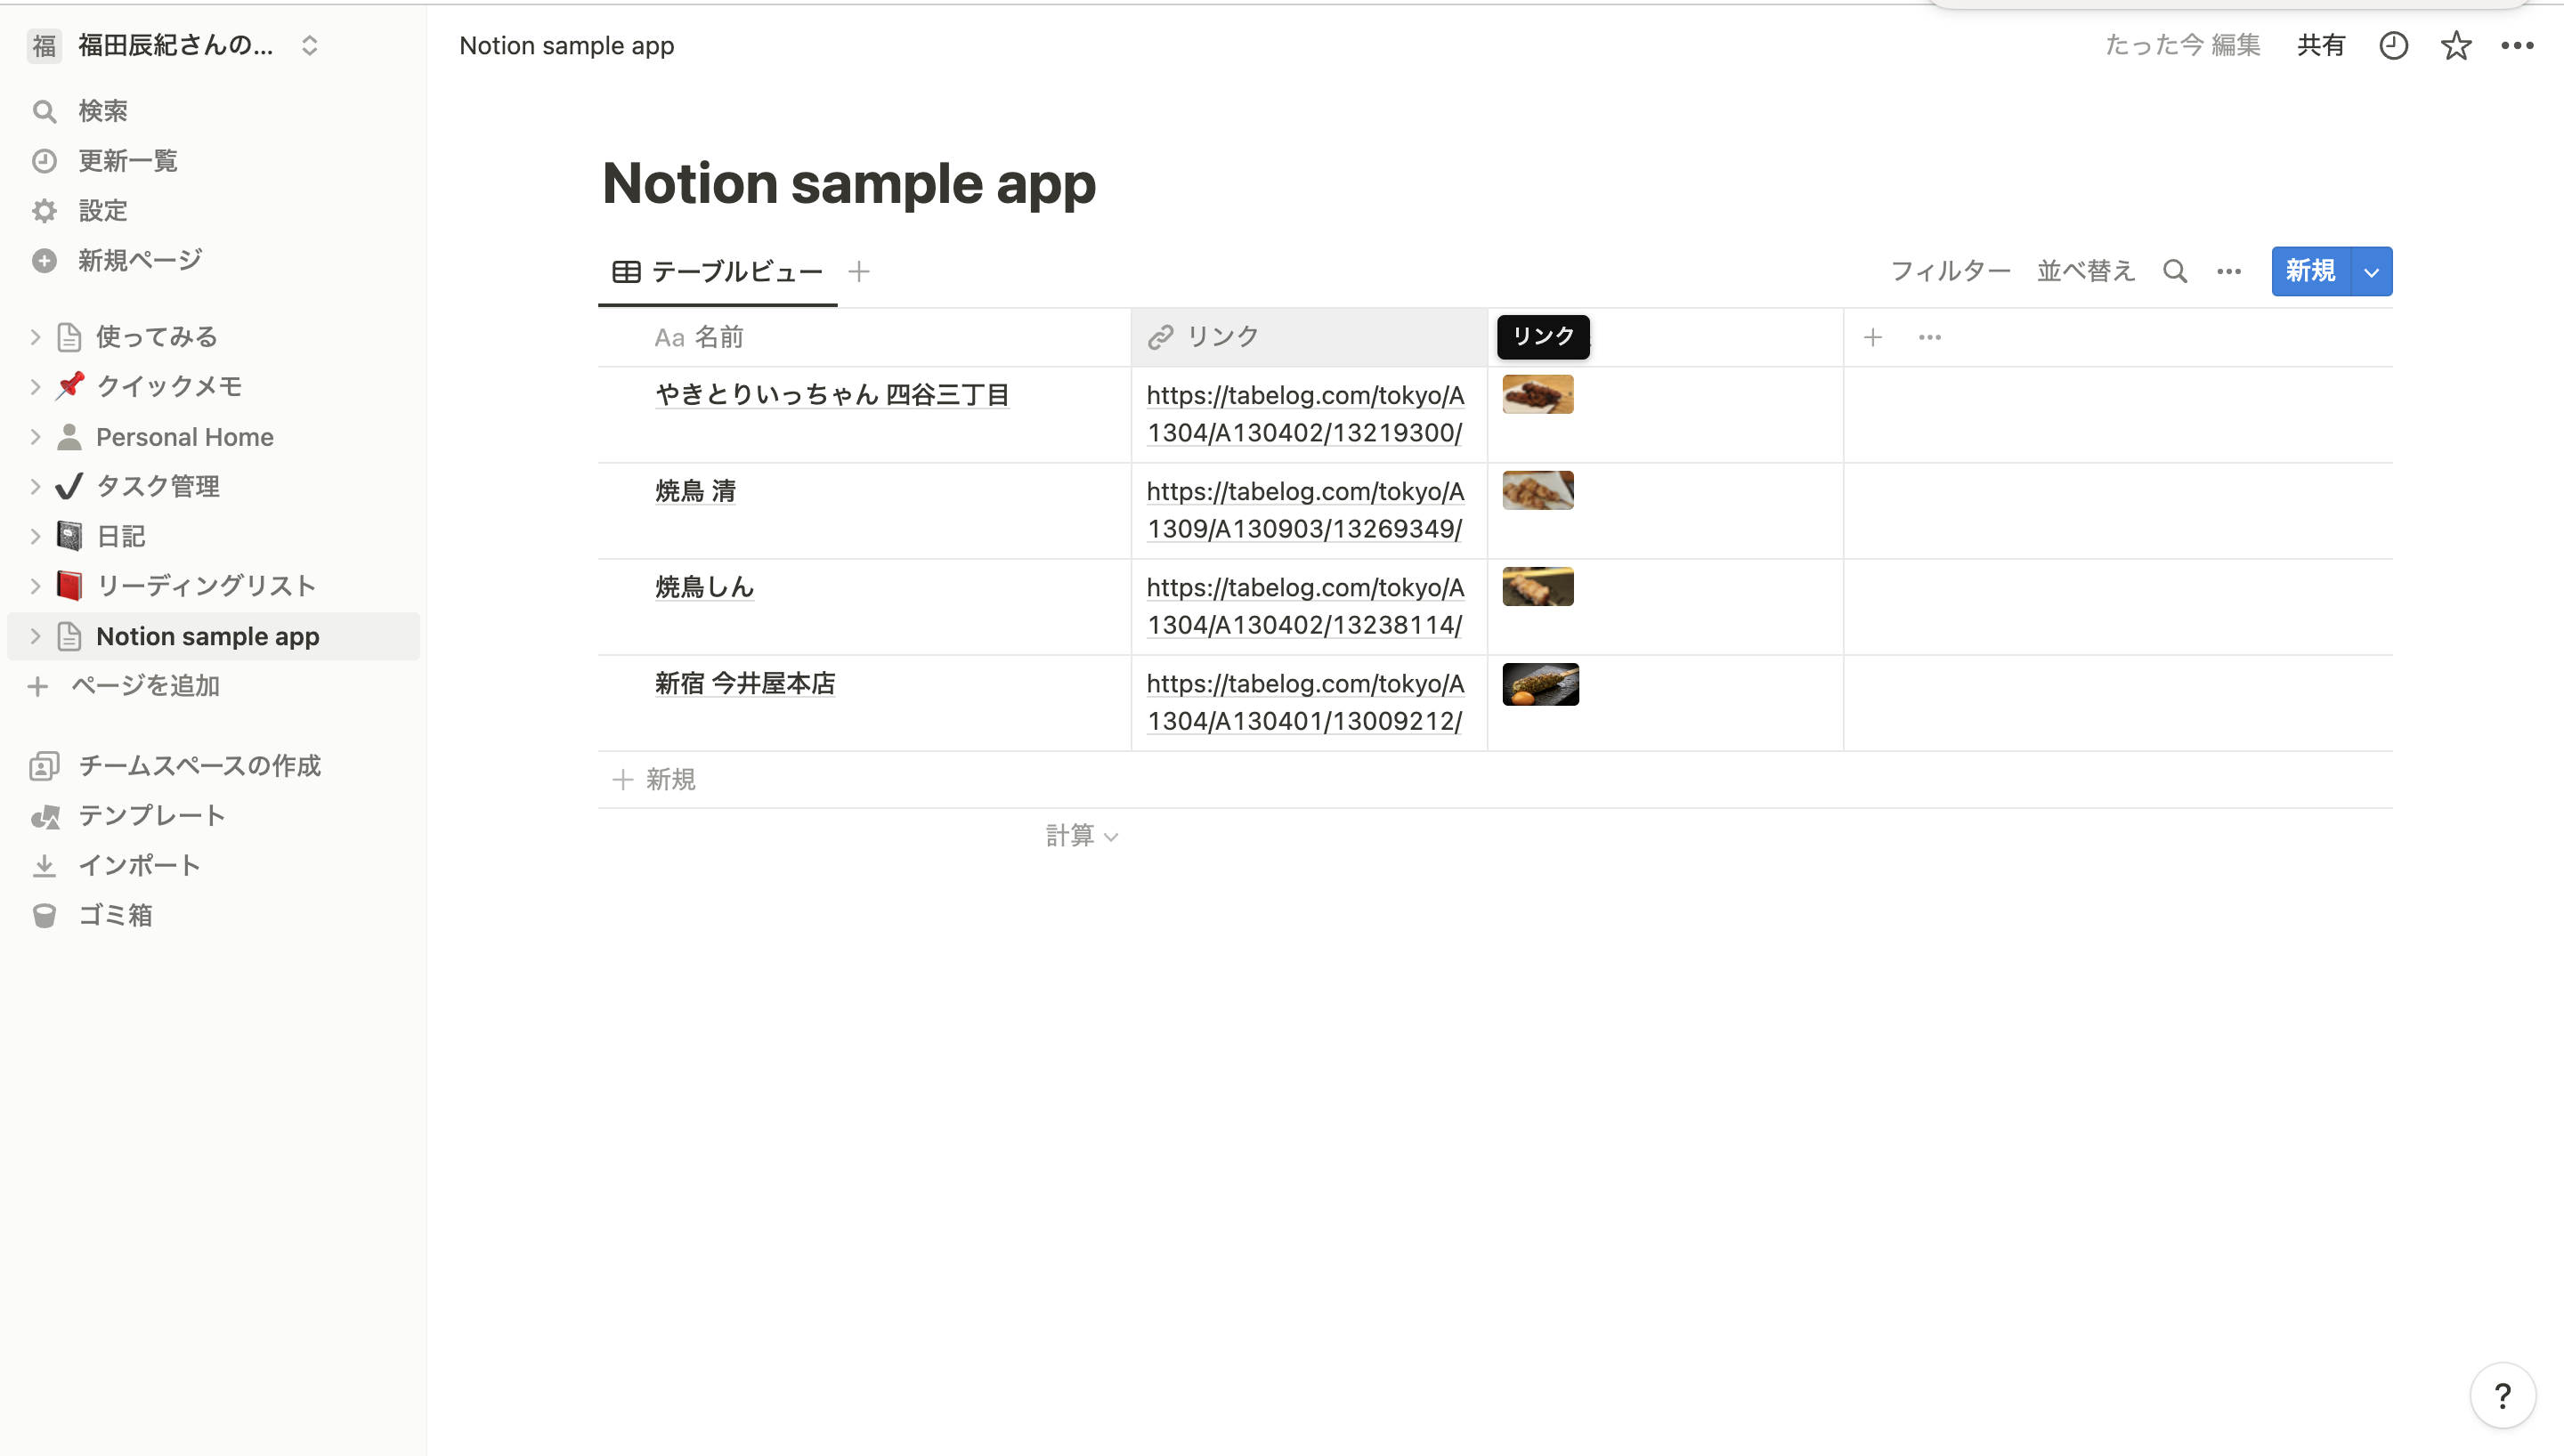Add a new property column plus icon

(x=1872, y=338)
